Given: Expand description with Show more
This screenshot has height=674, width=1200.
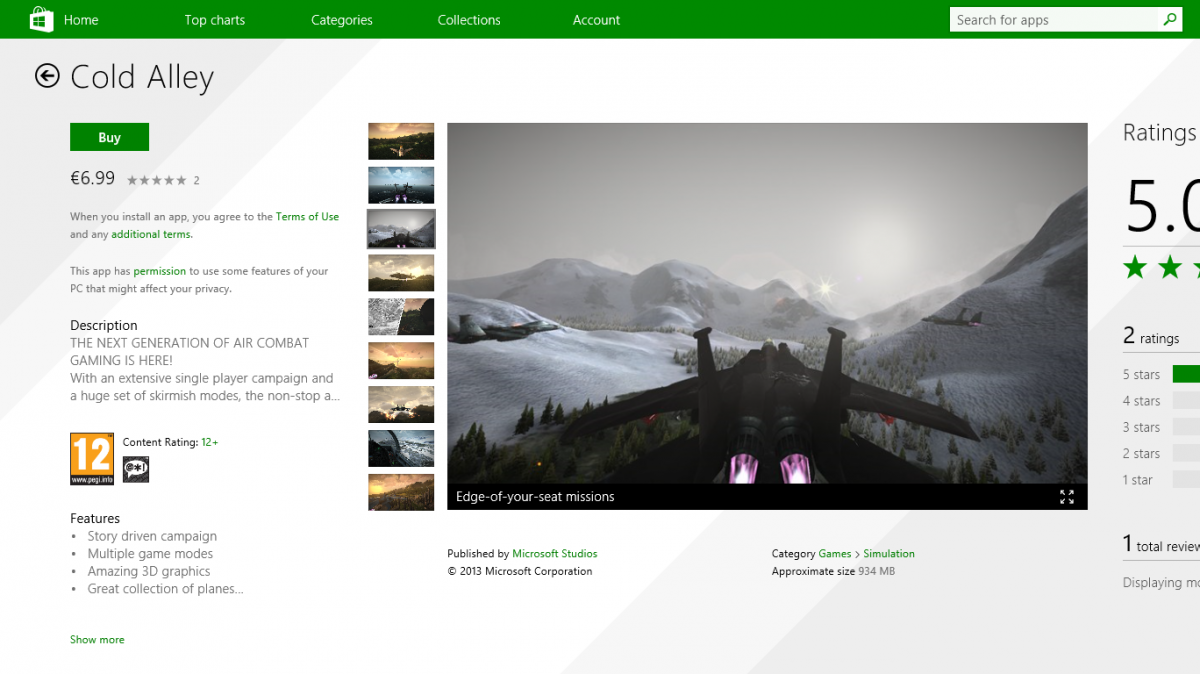Looking at the screenshot, I should 97,640.
